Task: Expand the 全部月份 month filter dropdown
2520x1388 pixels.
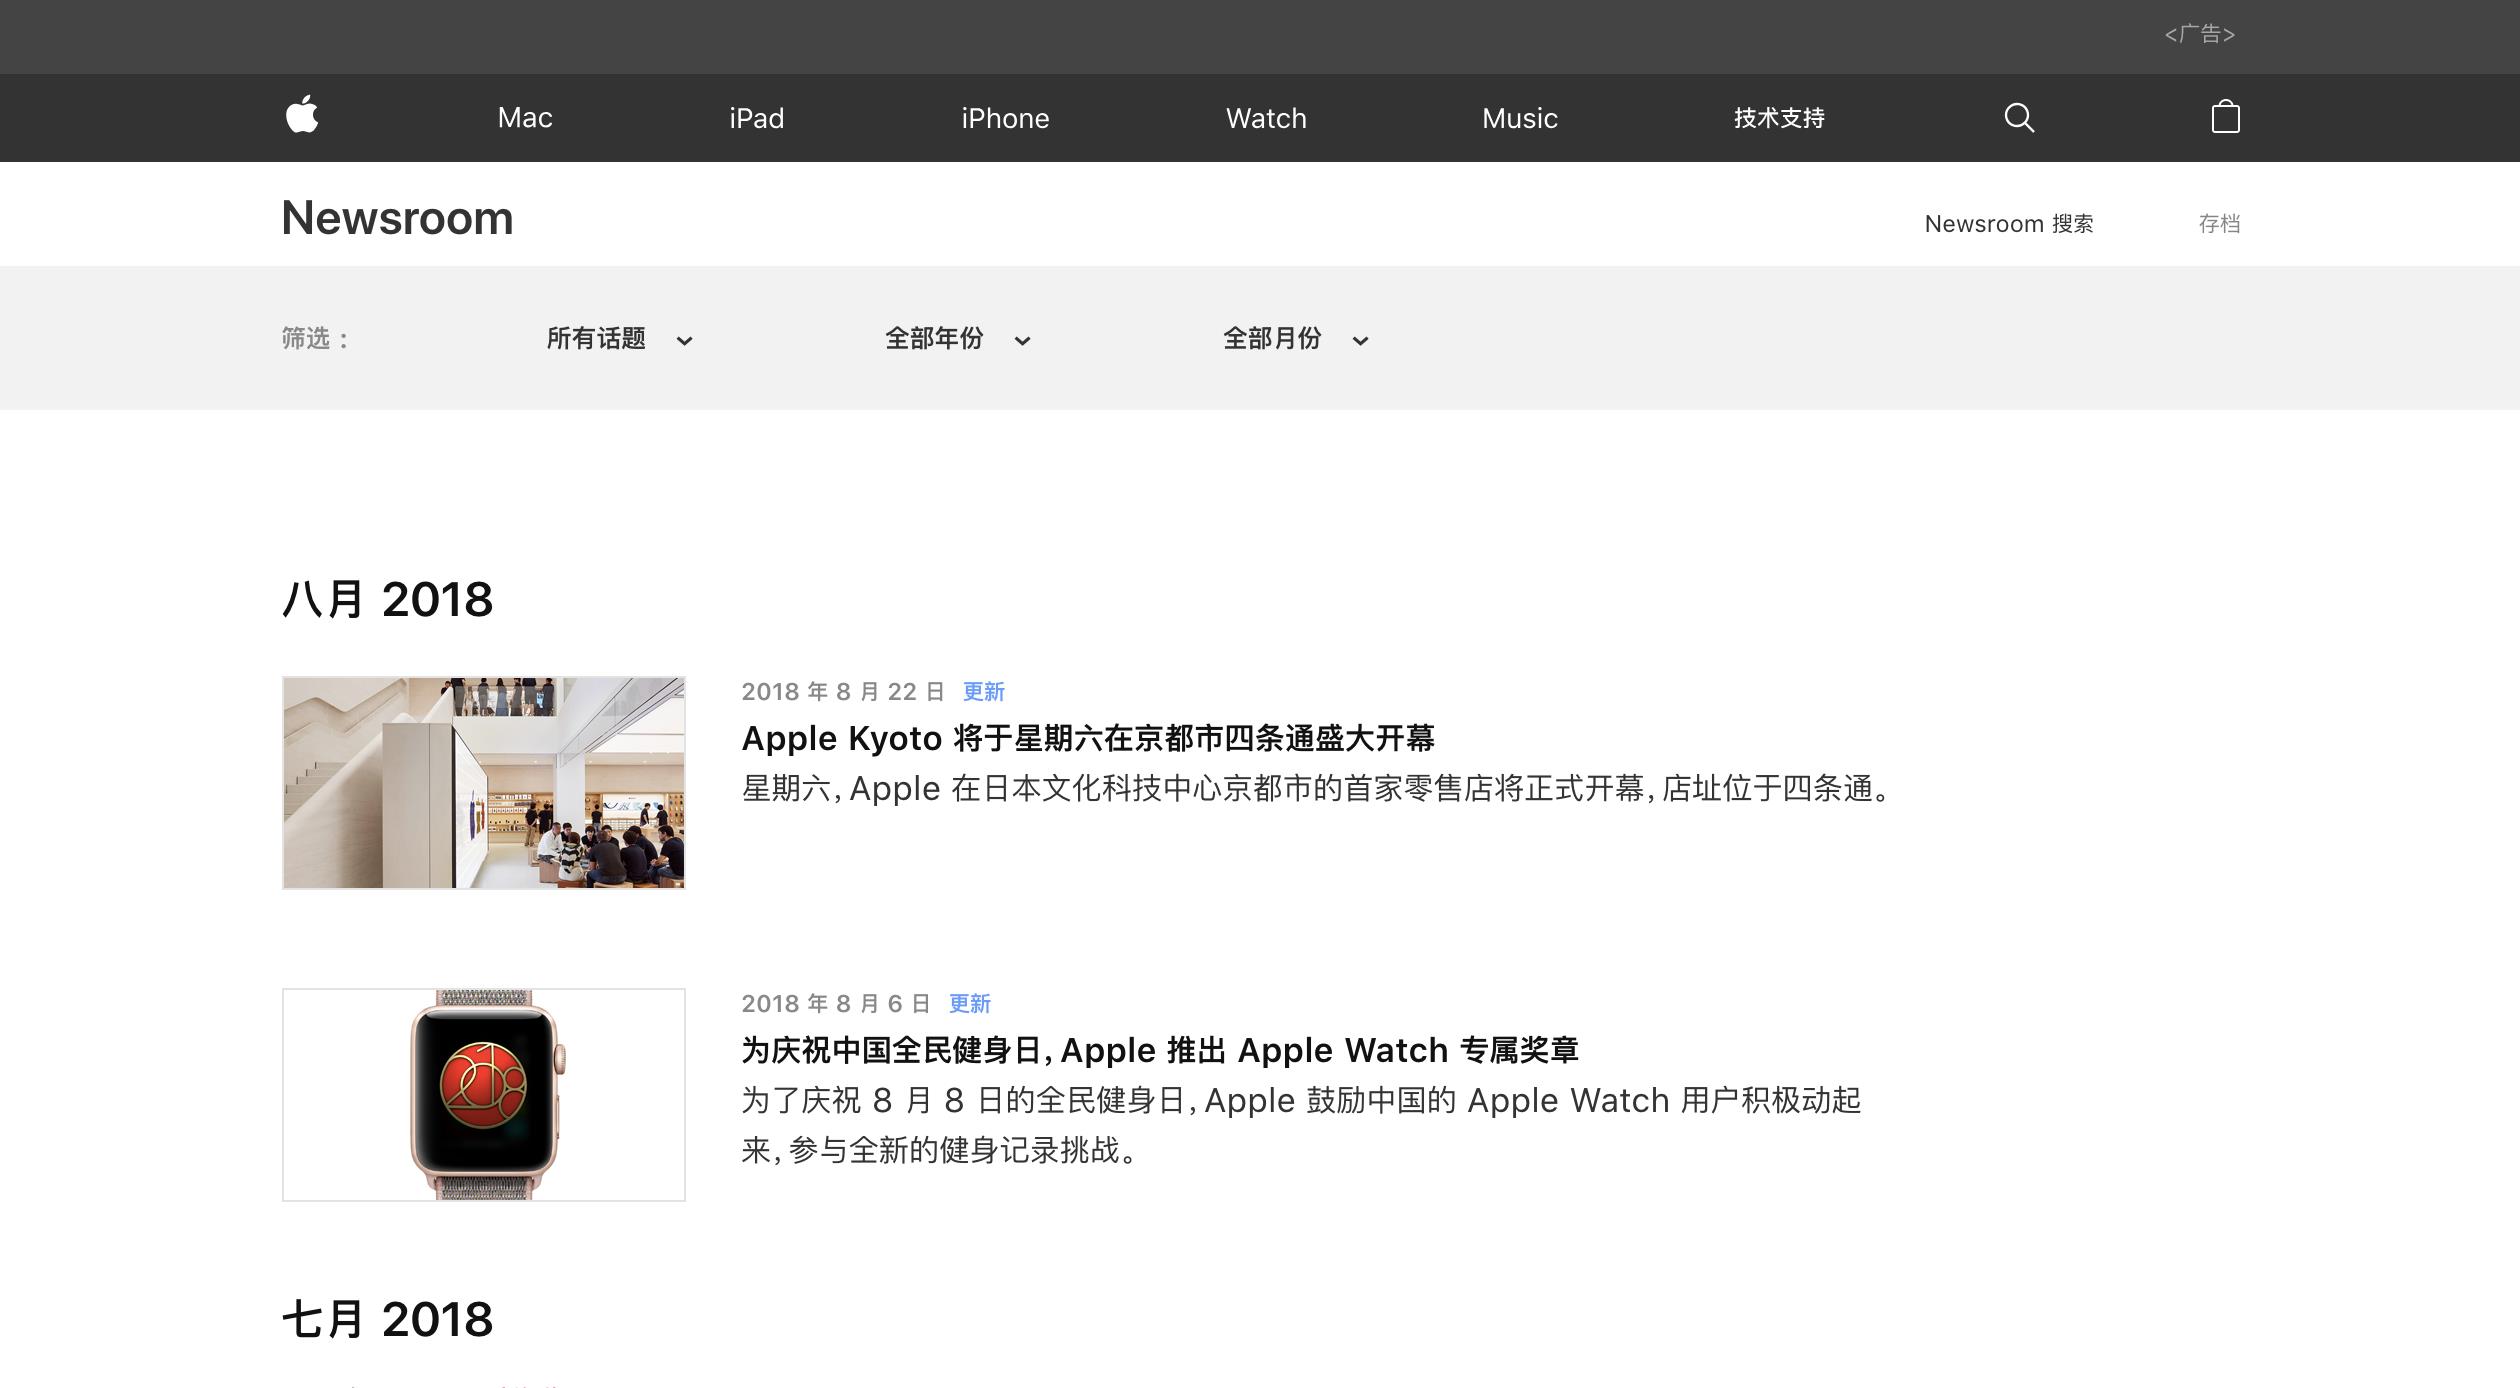Action: [1295, 339]
